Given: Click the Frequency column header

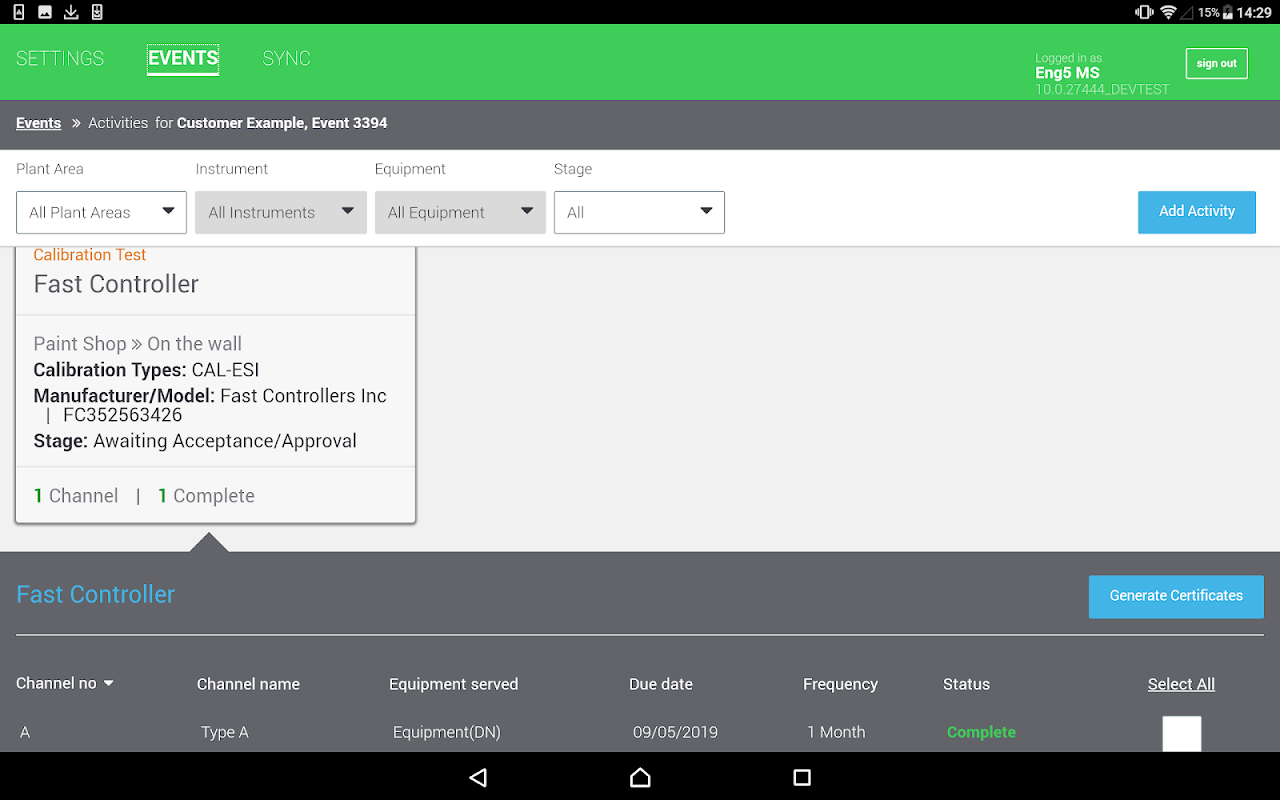Looking at the screenshot, I should click(x=840, y=684).
